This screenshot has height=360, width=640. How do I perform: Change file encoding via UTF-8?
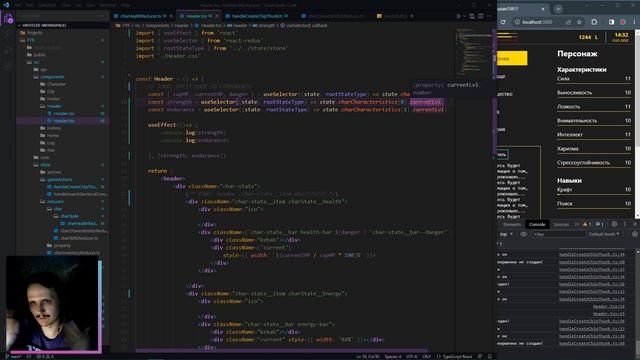click(x=411, y=357)
